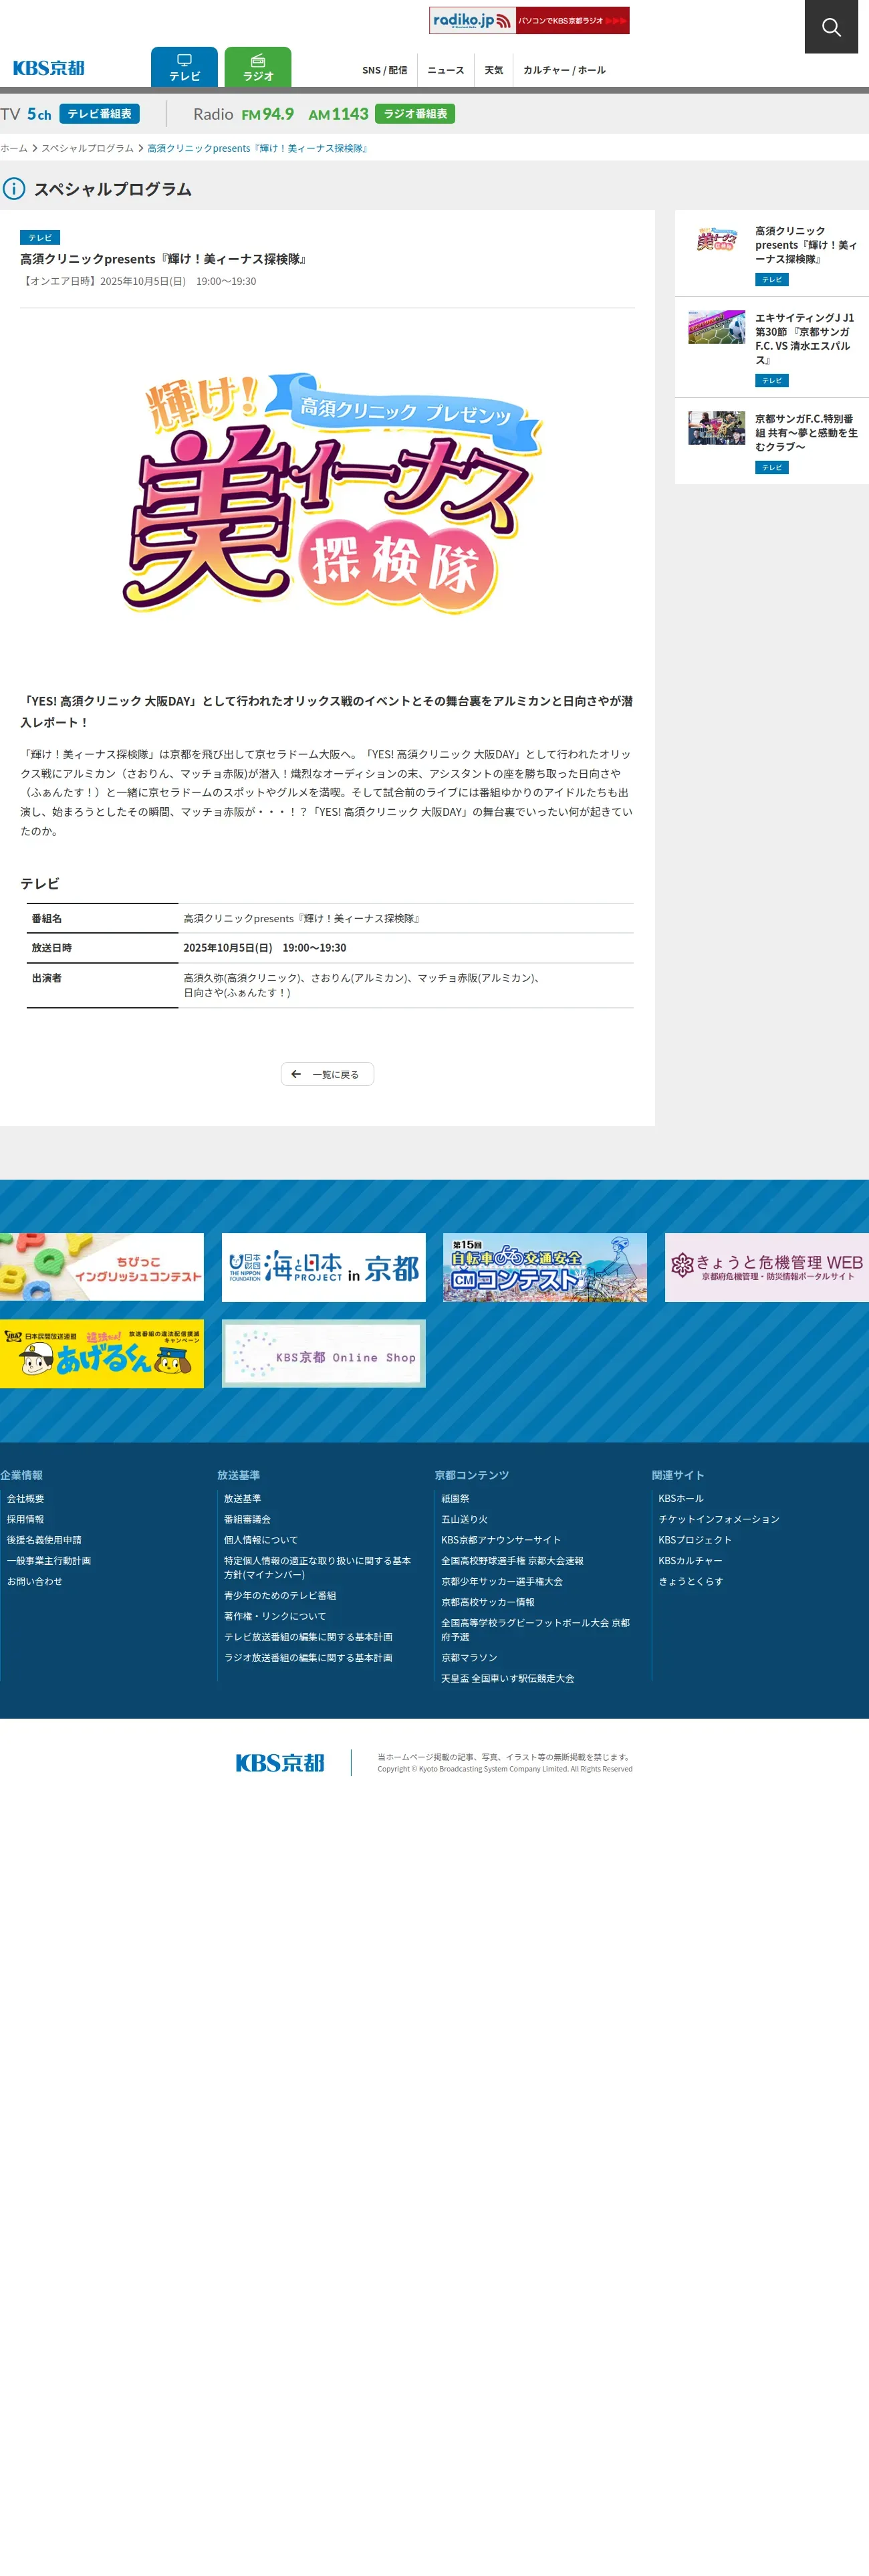Open 京都高校サッカー情報 link
Viewport: 869px width, 2576px height.
488,1603
